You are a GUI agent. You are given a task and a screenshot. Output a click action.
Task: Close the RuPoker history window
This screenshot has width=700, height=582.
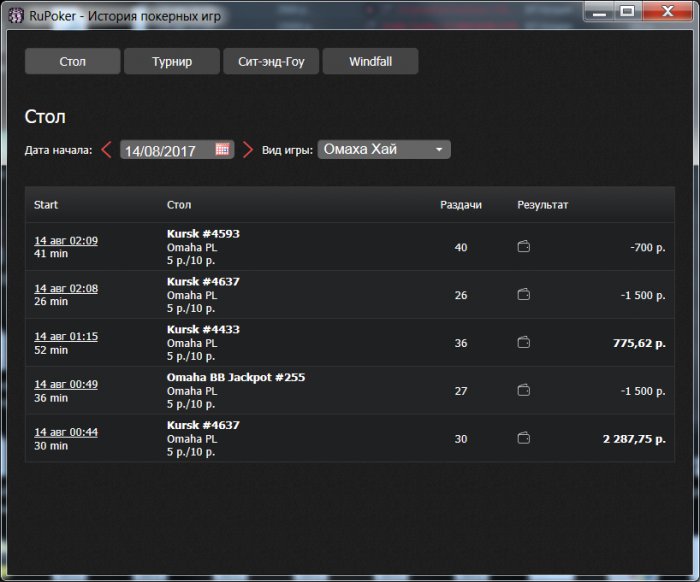pos(667,11)
